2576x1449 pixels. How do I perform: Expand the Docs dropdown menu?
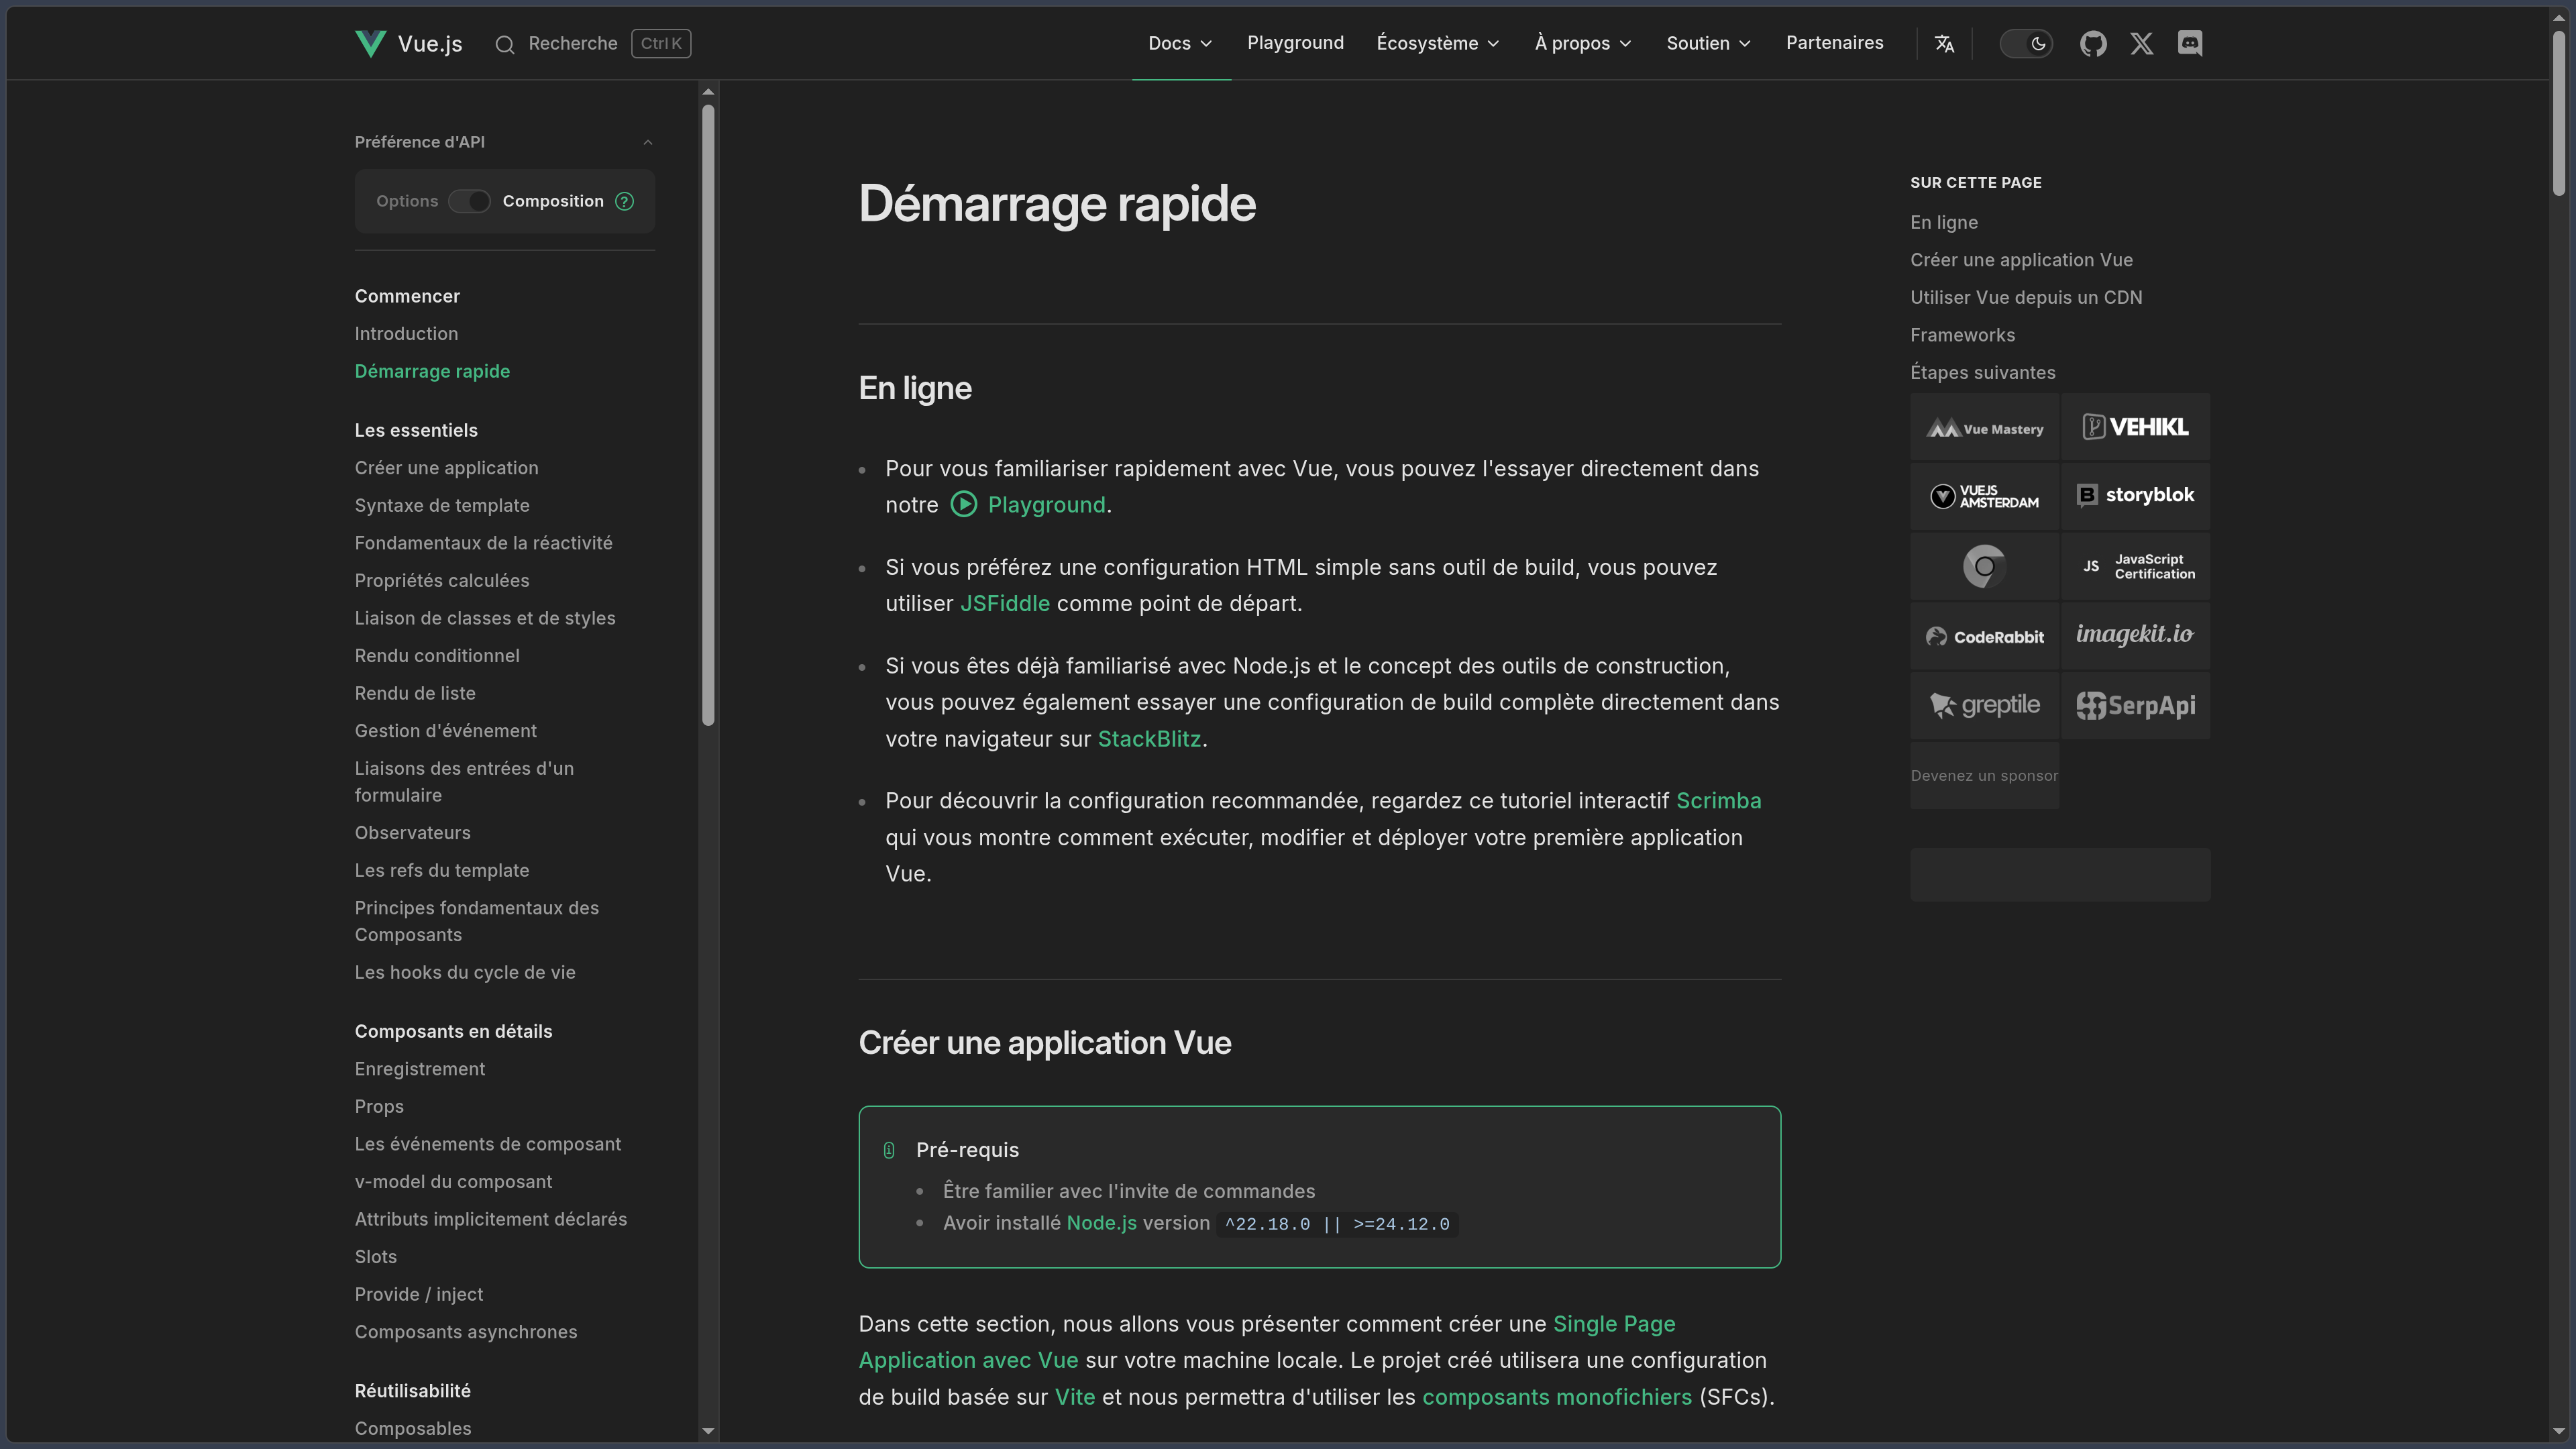(x=1181, y=43)
